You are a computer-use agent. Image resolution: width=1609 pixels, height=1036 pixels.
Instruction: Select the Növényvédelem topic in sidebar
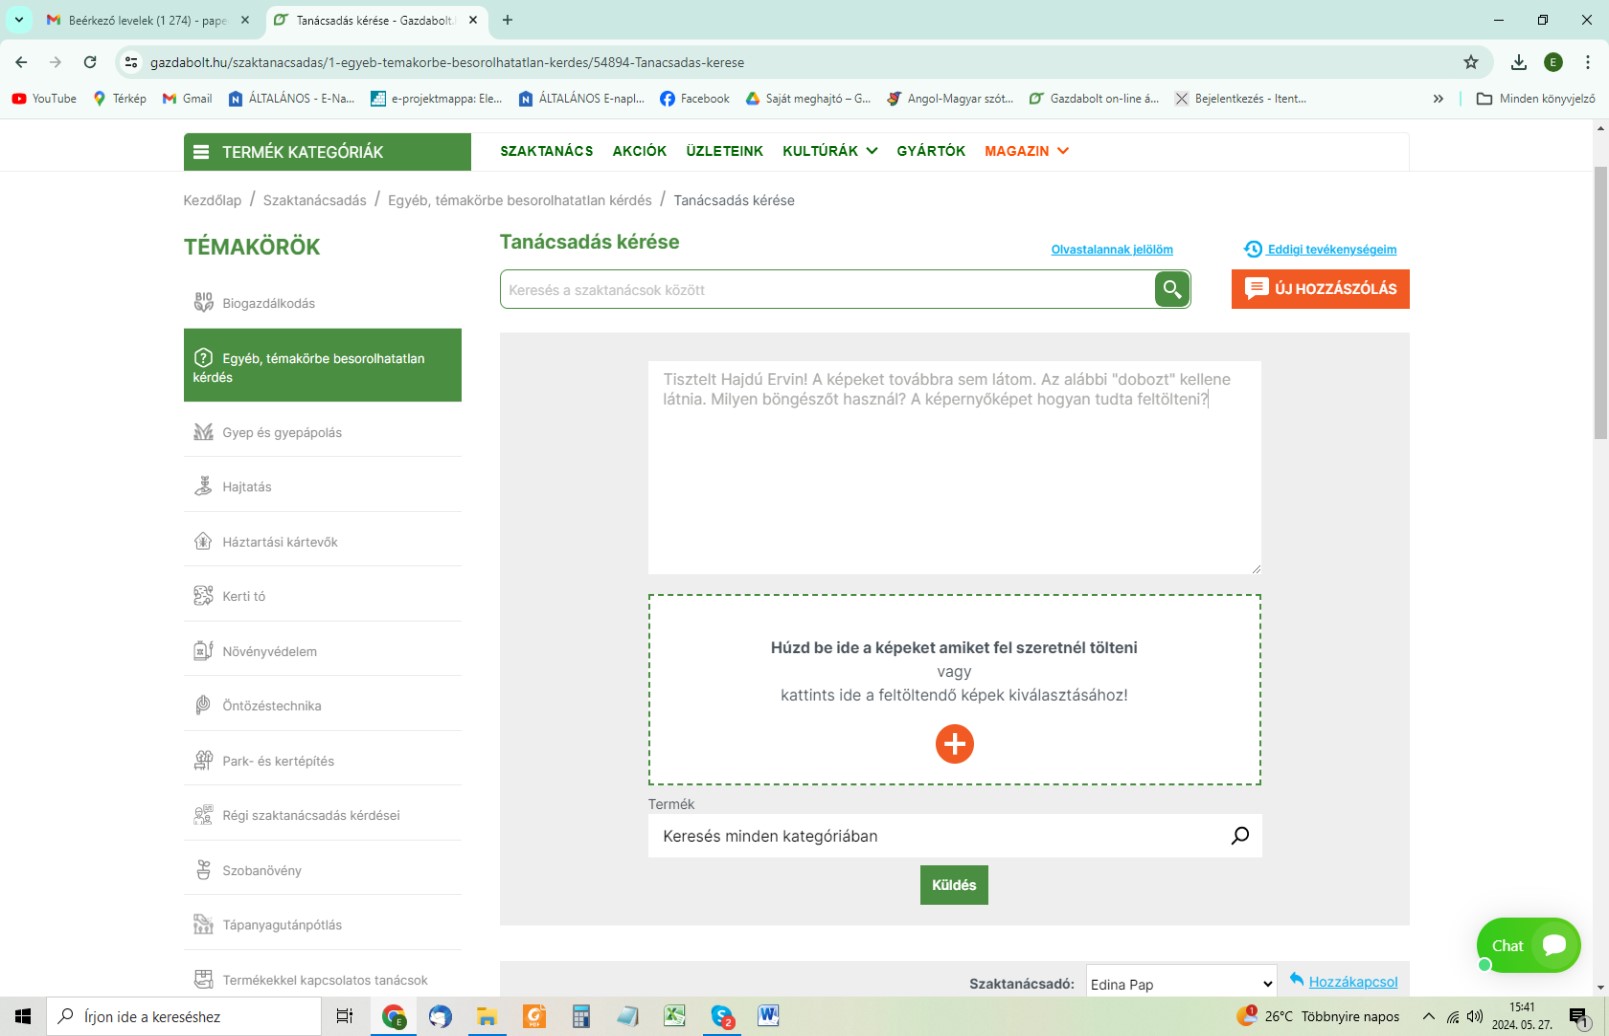tap(269, 652)
